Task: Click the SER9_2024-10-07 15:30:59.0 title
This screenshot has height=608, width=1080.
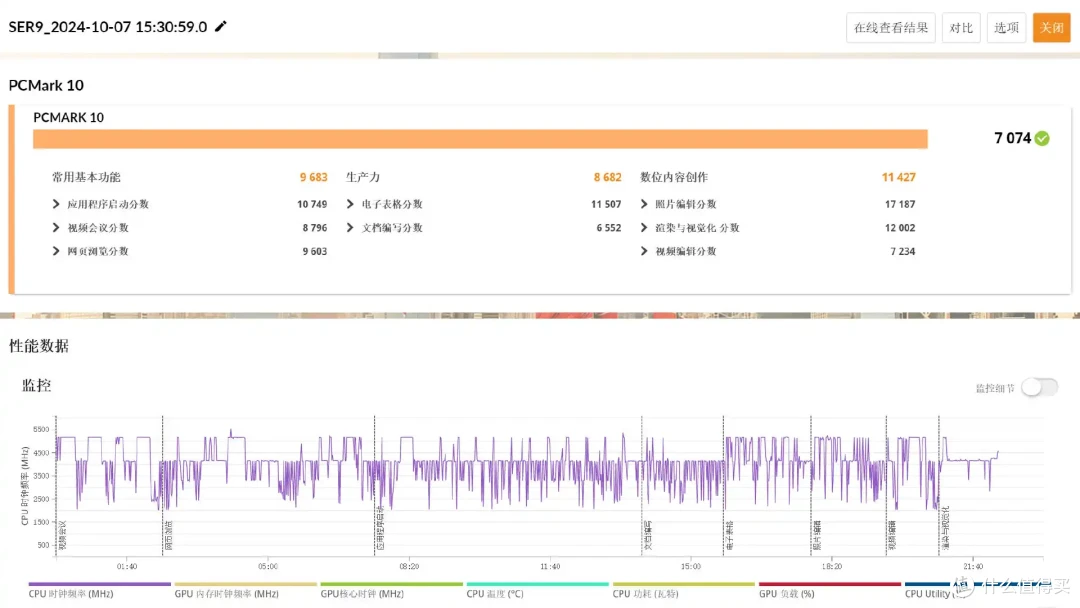Action: [x=107, y=27]
